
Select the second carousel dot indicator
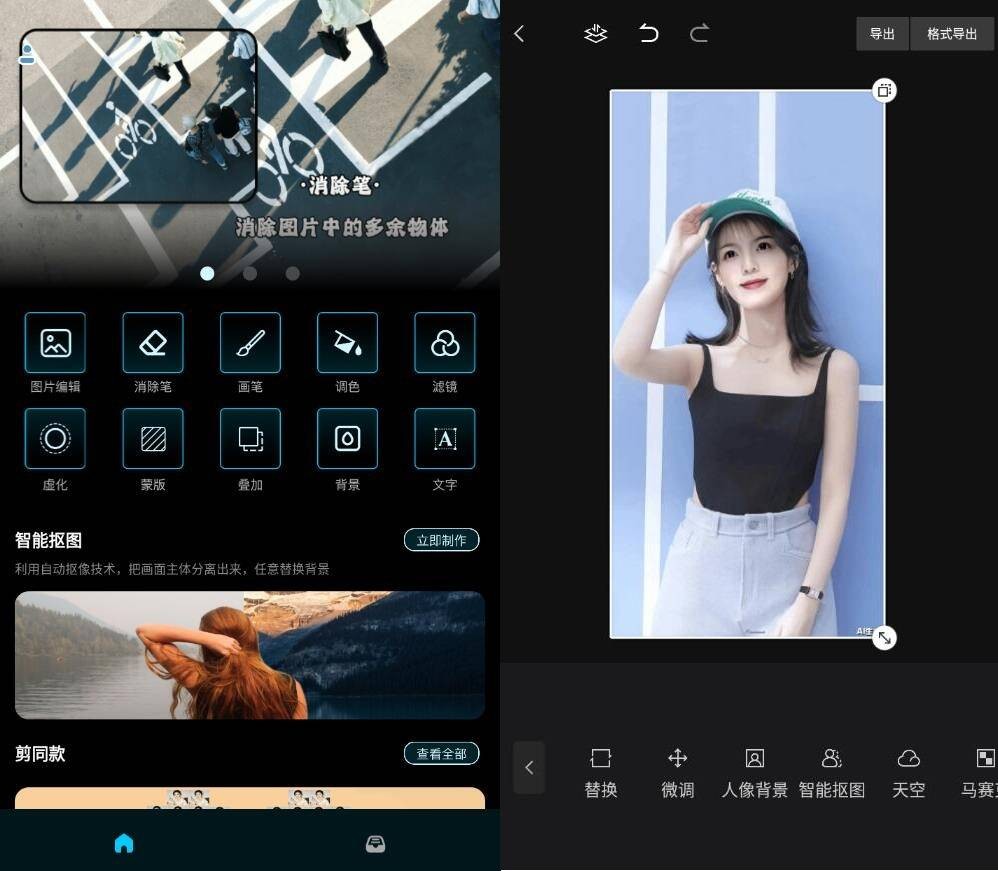coord(250,273)
